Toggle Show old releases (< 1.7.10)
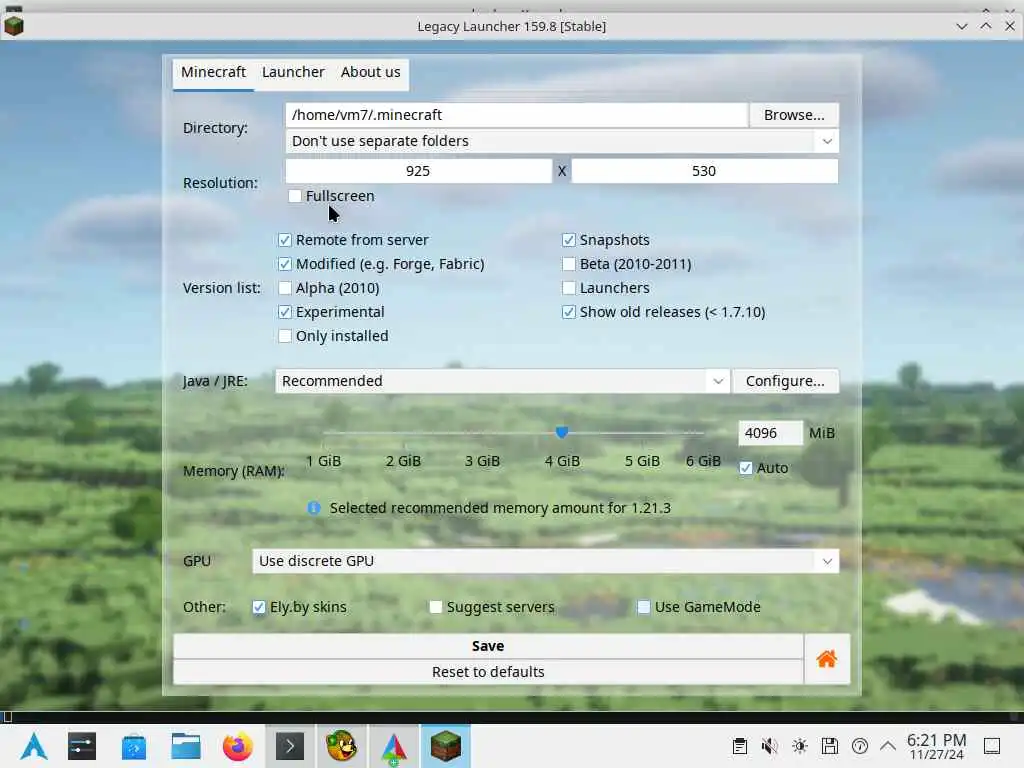The height and width of the screenshot is (768, 1024). (x=569, y=312)
